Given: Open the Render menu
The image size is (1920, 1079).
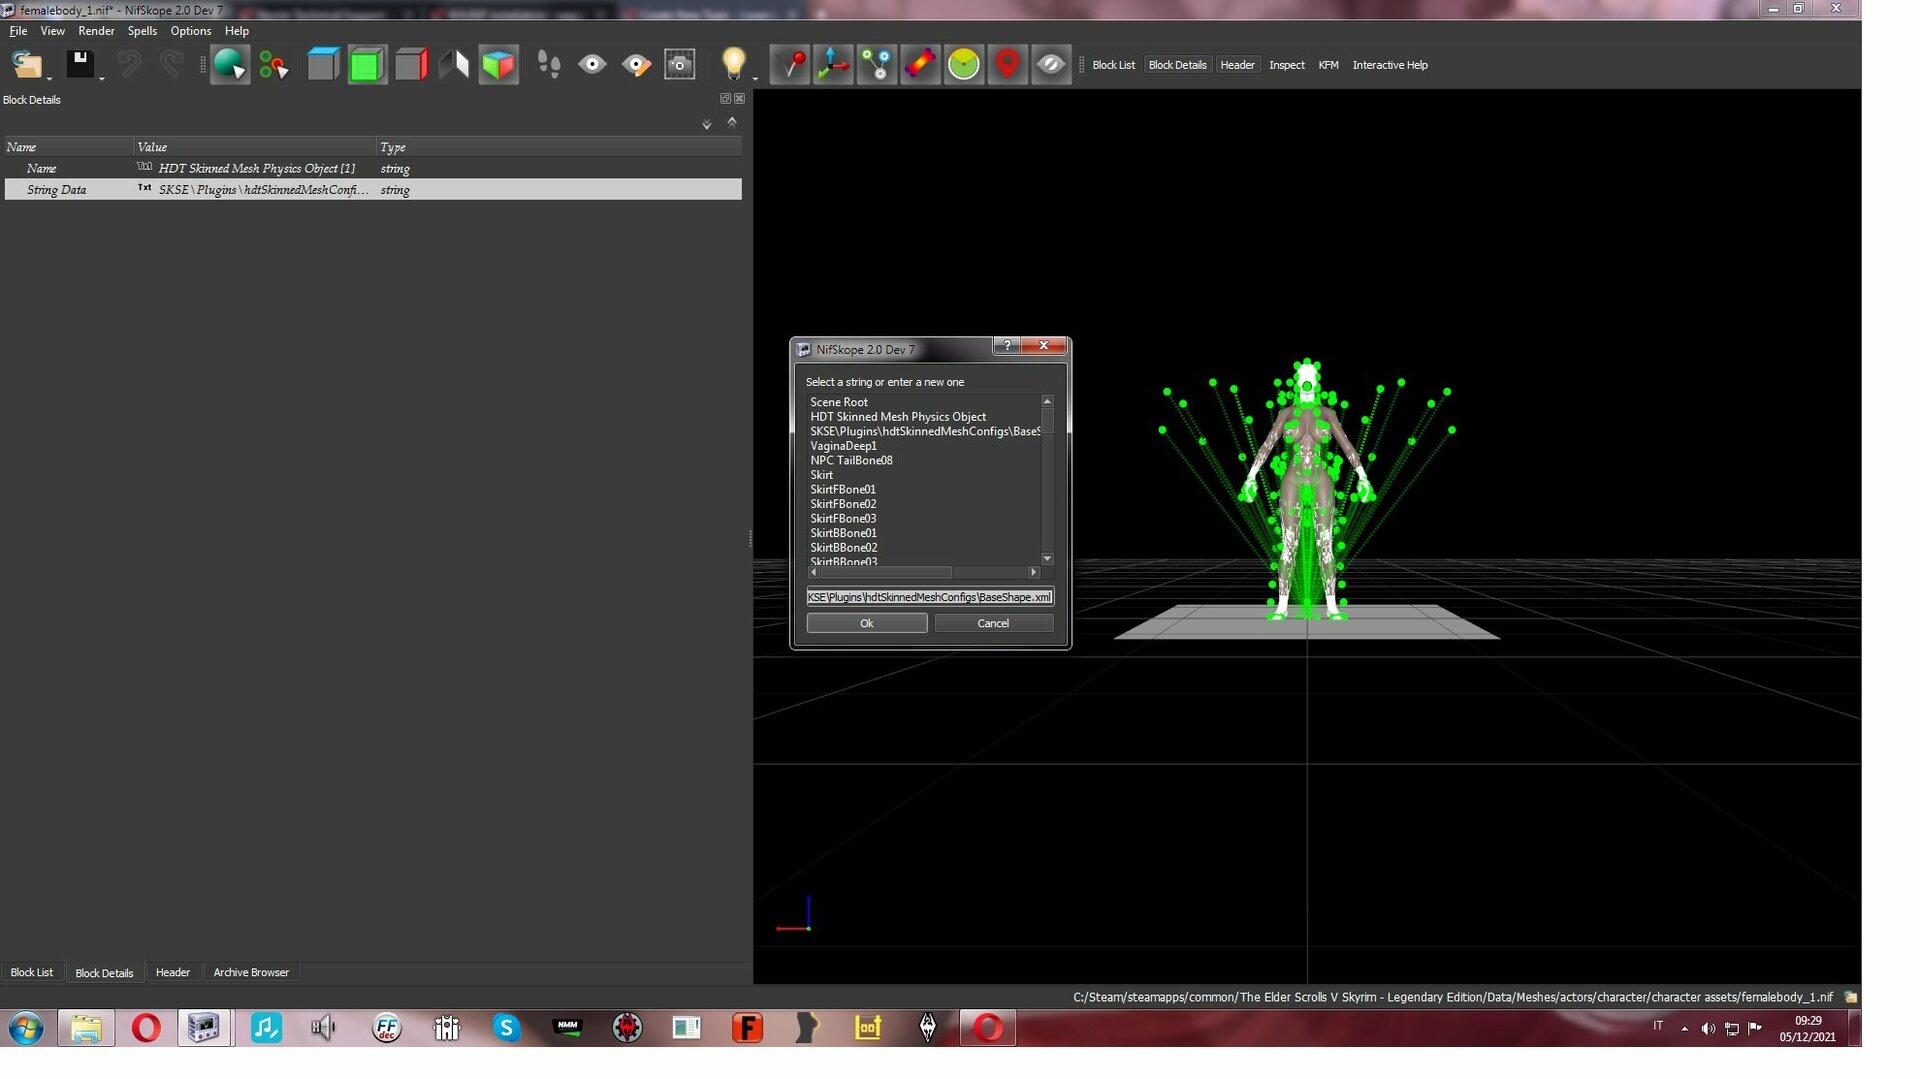Looking at the screenshot, I should pyautogui.click(x=96, y=31).
